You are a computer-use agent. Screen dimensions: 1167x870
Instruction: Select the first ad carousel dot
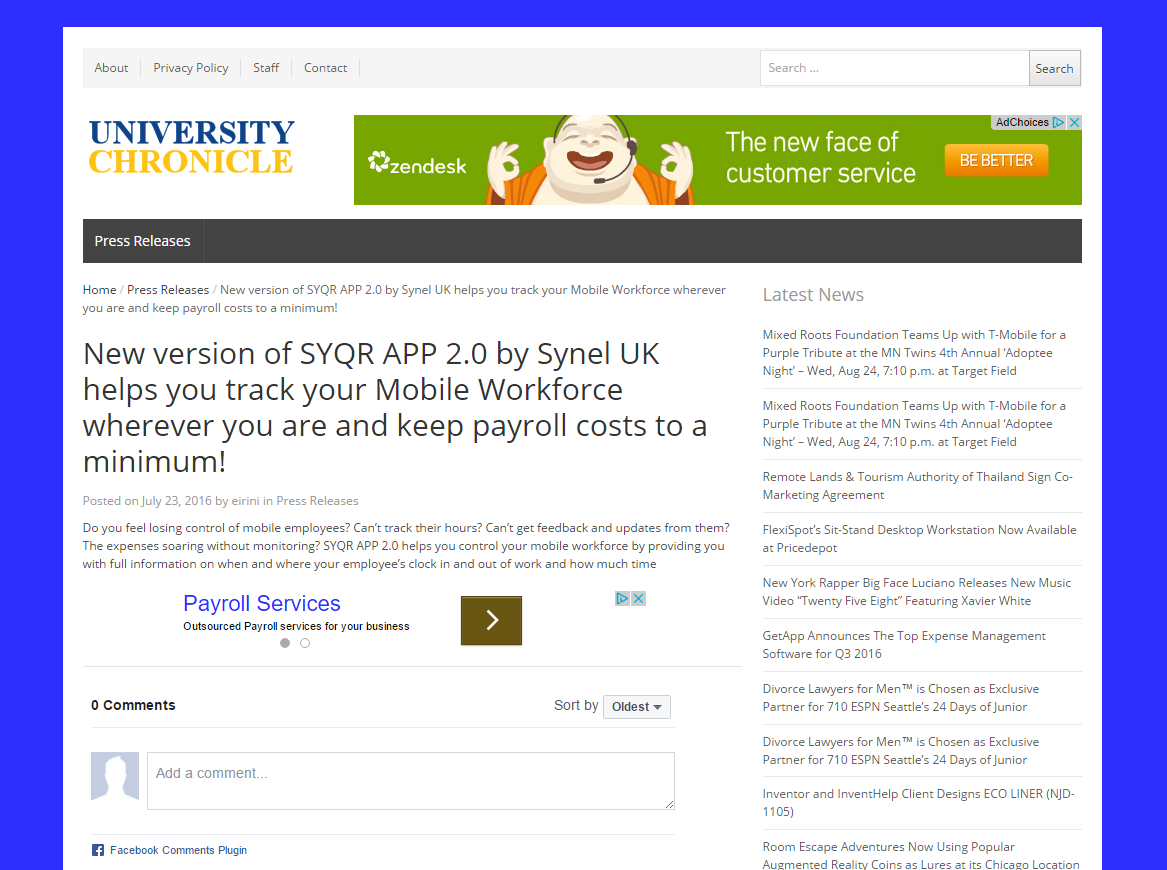[x=285, y=643]
